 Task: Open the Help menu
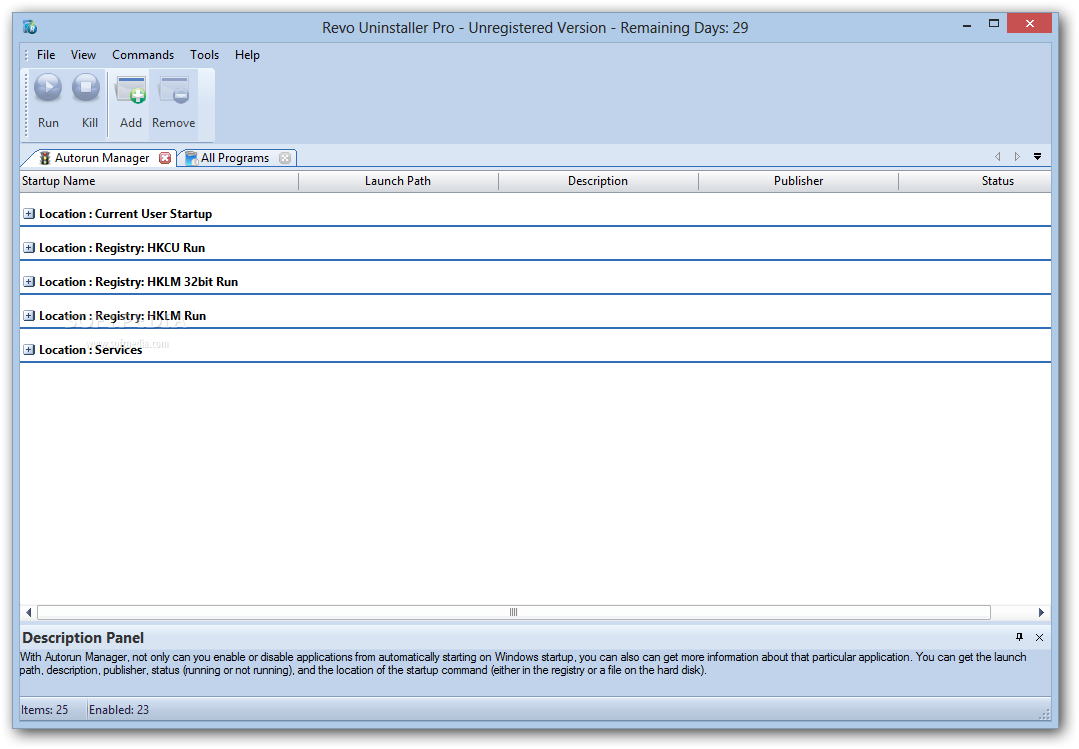(247, 55)
